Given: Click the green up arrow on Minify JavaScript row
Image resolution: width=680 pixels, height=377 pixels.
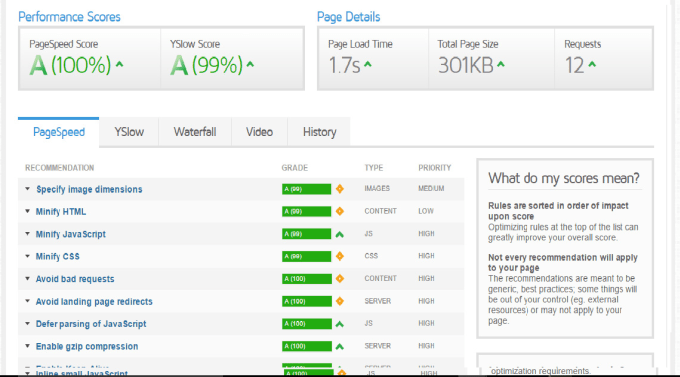Looking at the screenshot, I should pos(340,234).
